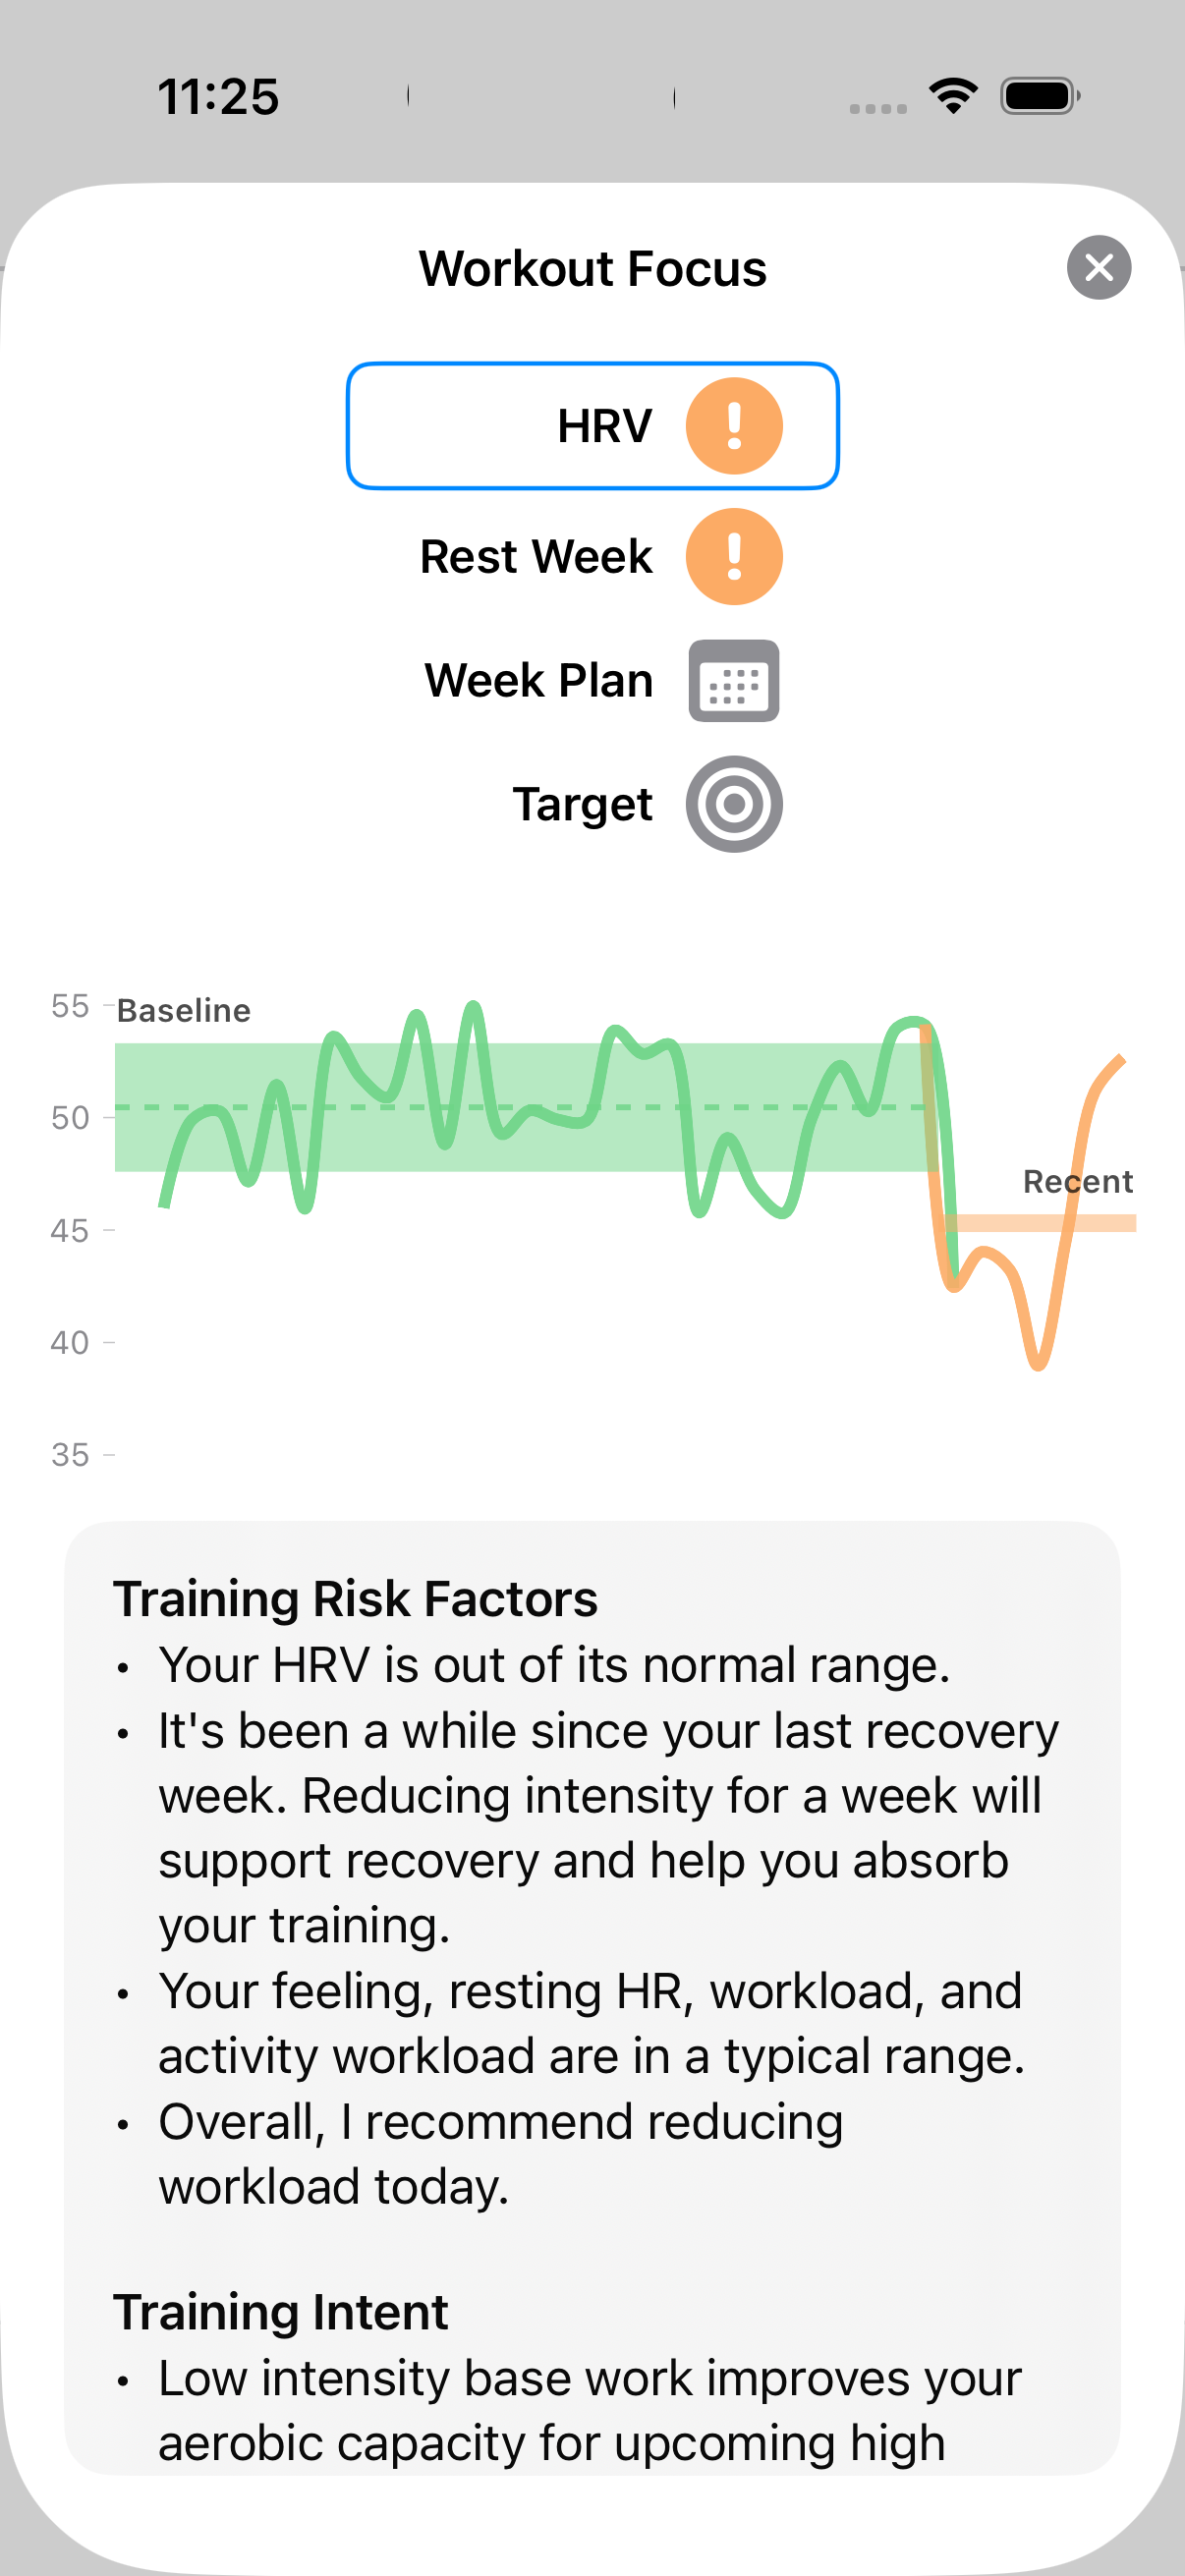The image size is (1185, 2576).
Task: Tap the HRV out-of-range bullet text
Action: click(x=554, y=1665)
